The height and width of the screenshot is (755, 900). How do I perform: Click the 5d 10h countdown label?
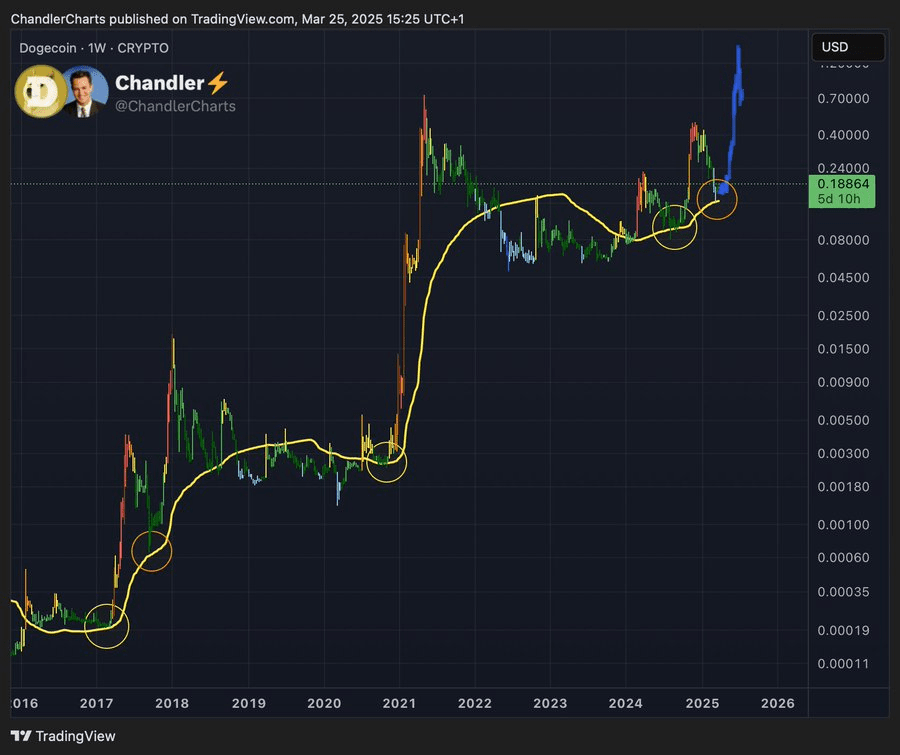[839, 199]
